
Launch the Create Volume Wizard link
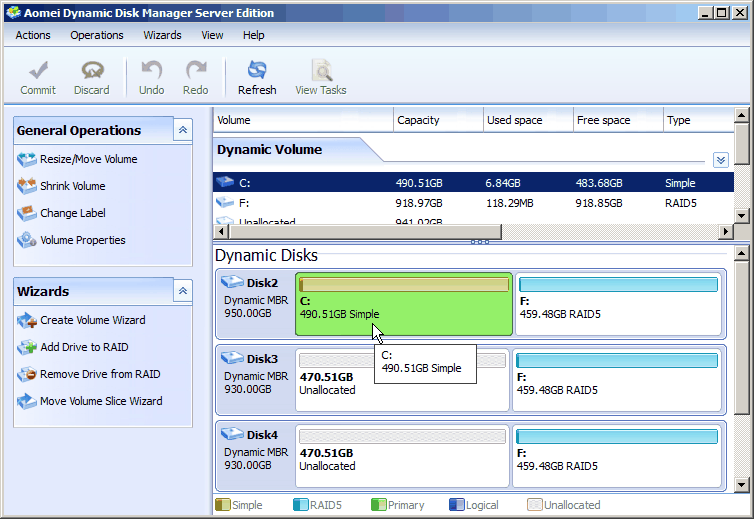click(x=93, y=320)
